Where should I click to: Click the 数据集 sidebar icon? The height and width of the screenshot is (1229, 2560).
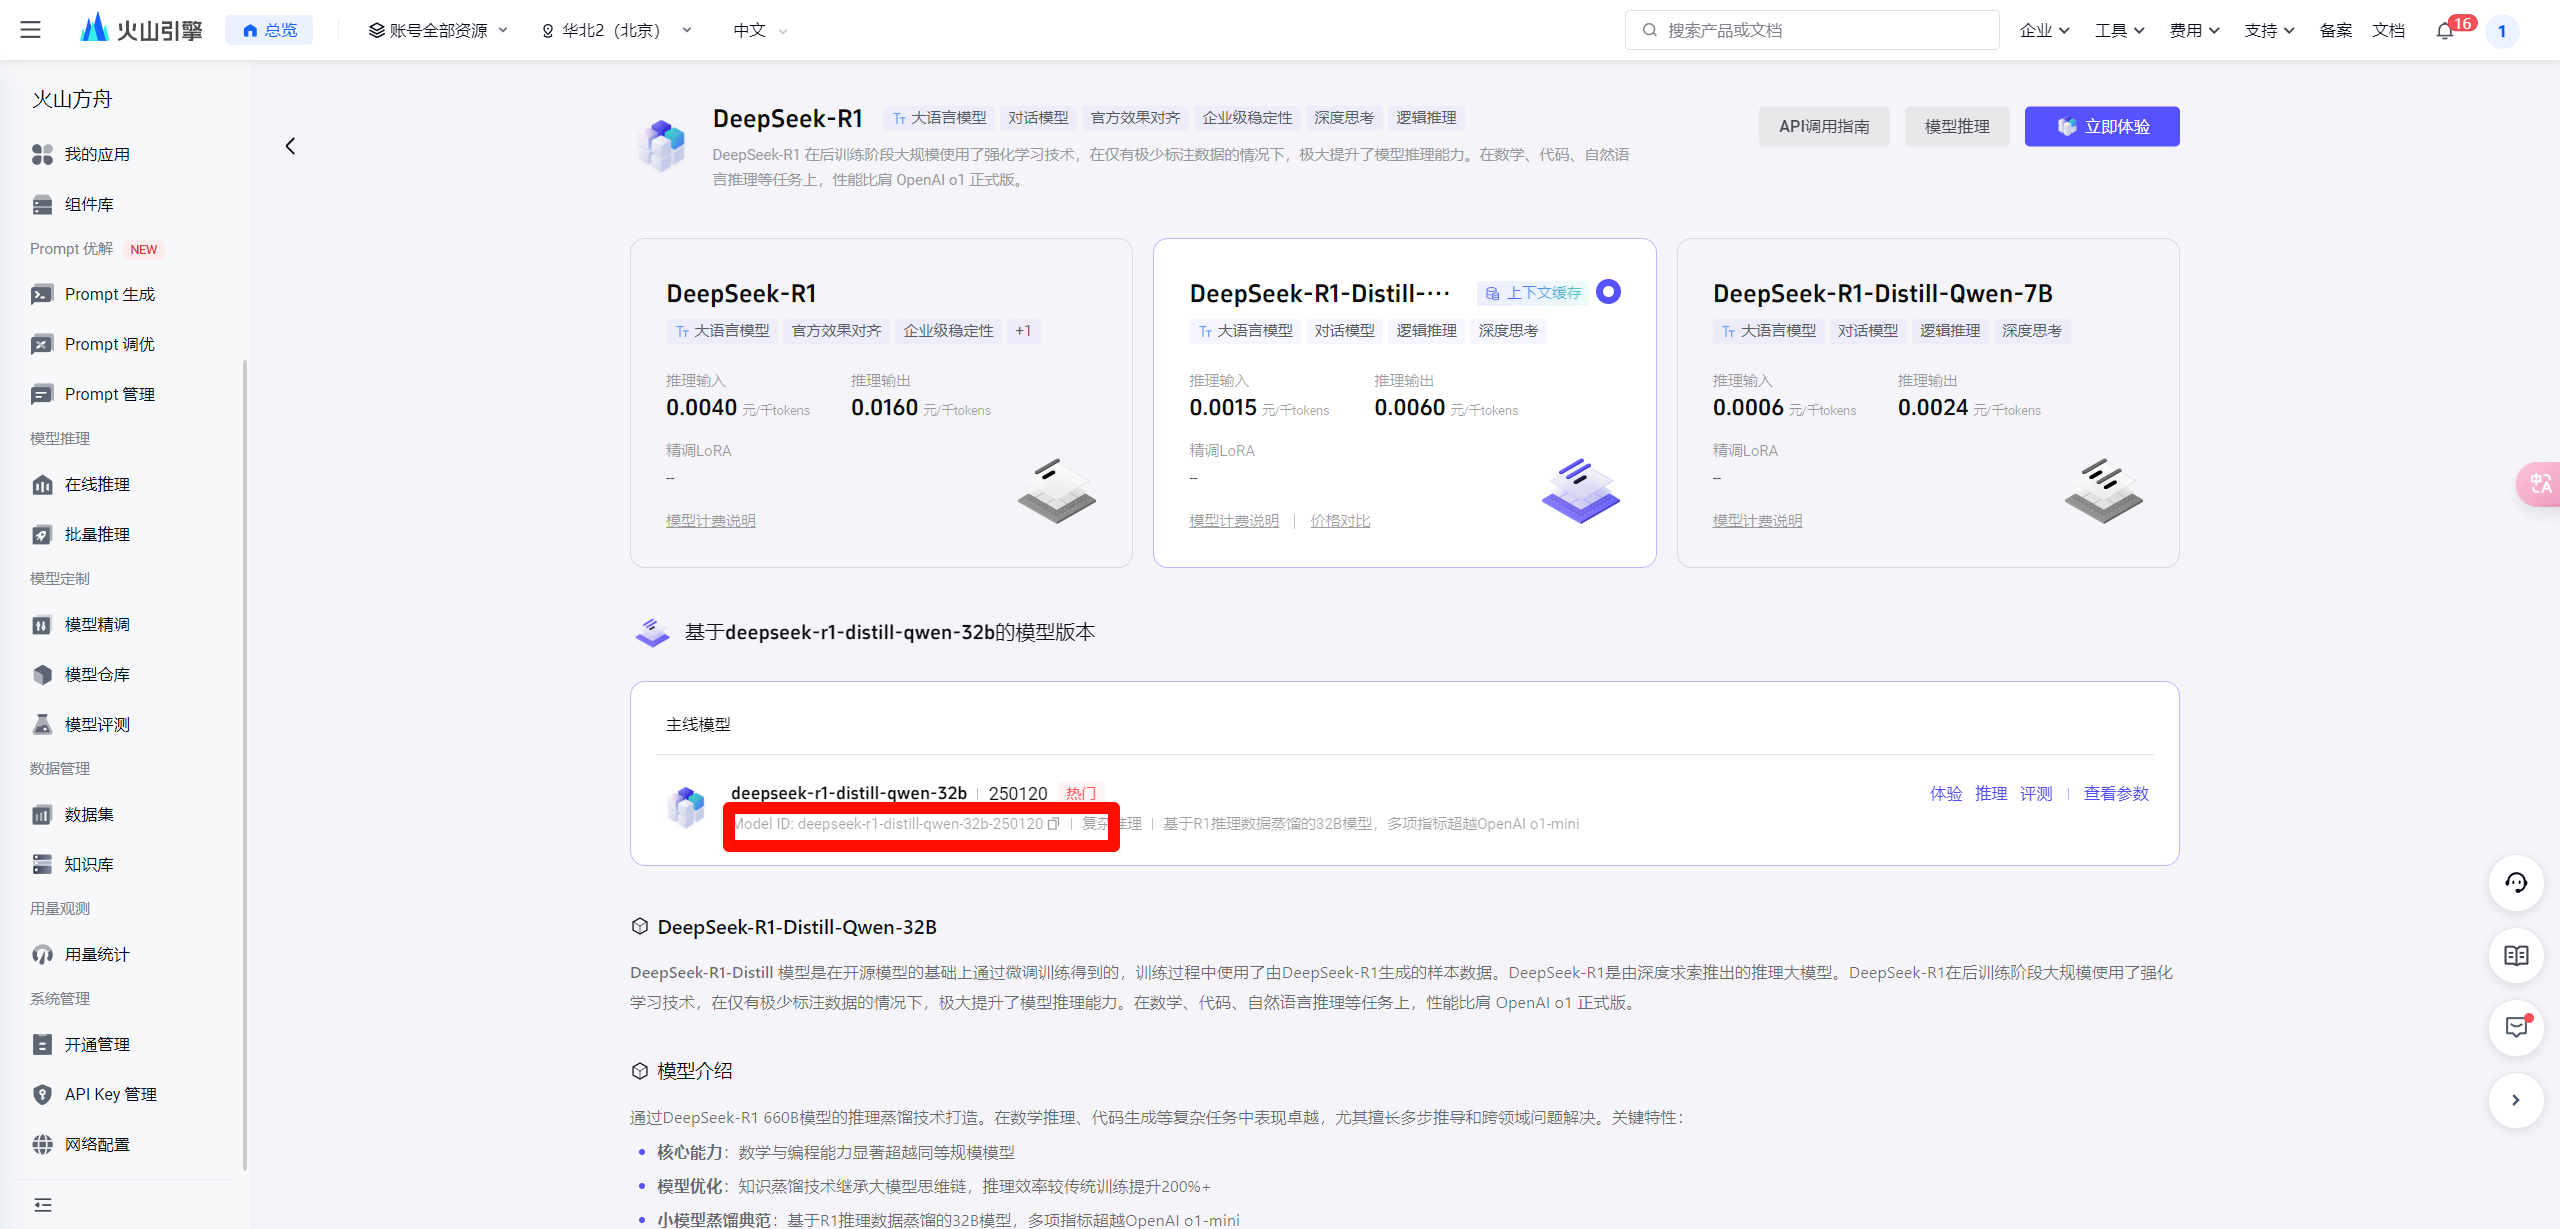coord(42,814)
